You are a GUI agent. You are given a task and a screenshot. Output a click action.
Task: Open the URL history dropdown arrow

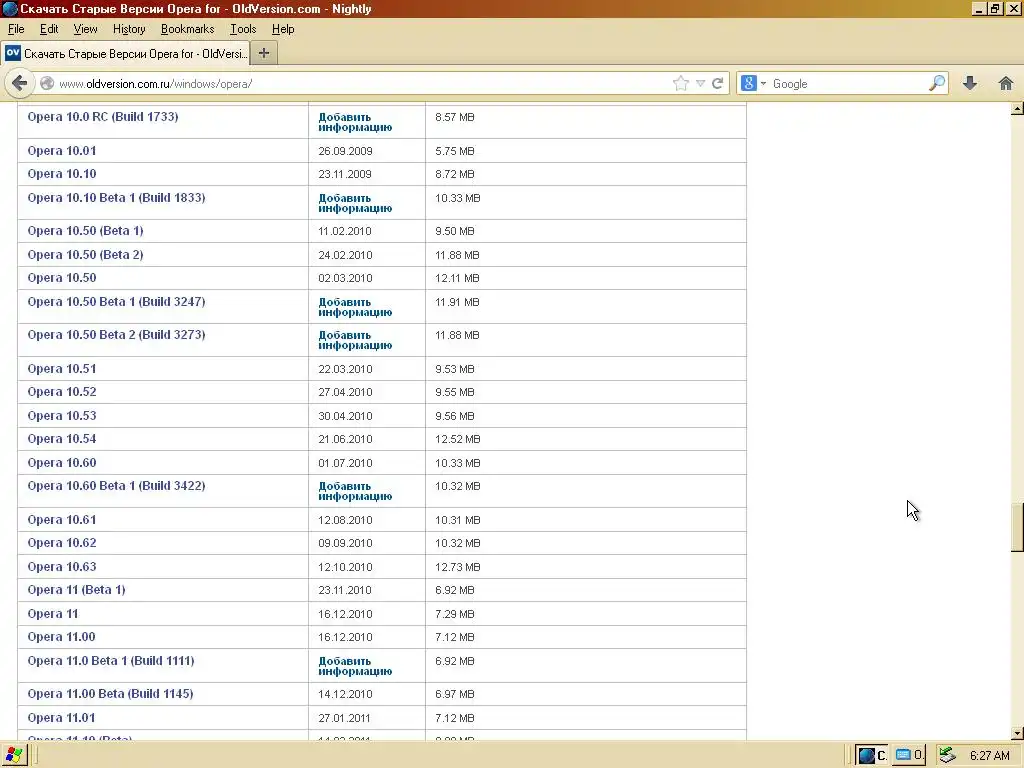tap(700, 84)
